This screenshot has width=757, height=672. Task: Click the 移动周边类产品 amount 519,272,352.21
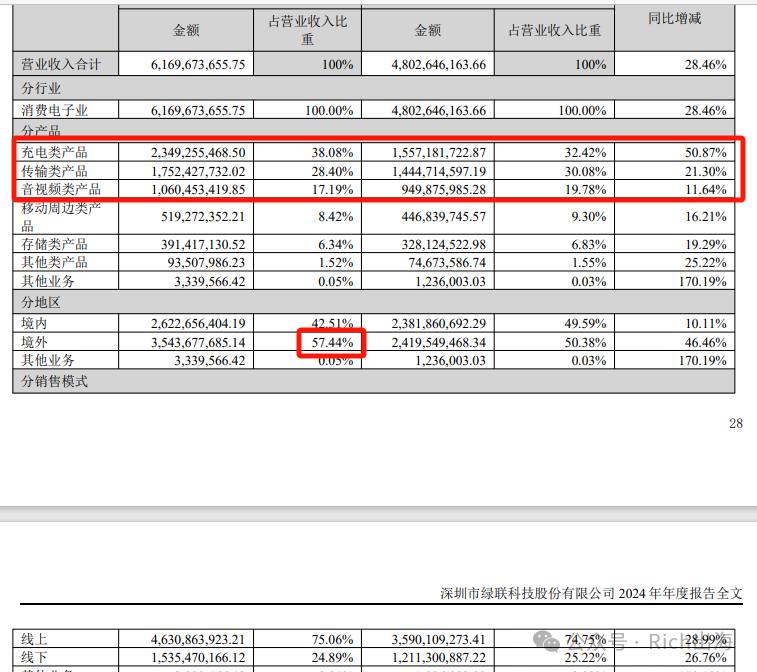[x=203, y=217]
